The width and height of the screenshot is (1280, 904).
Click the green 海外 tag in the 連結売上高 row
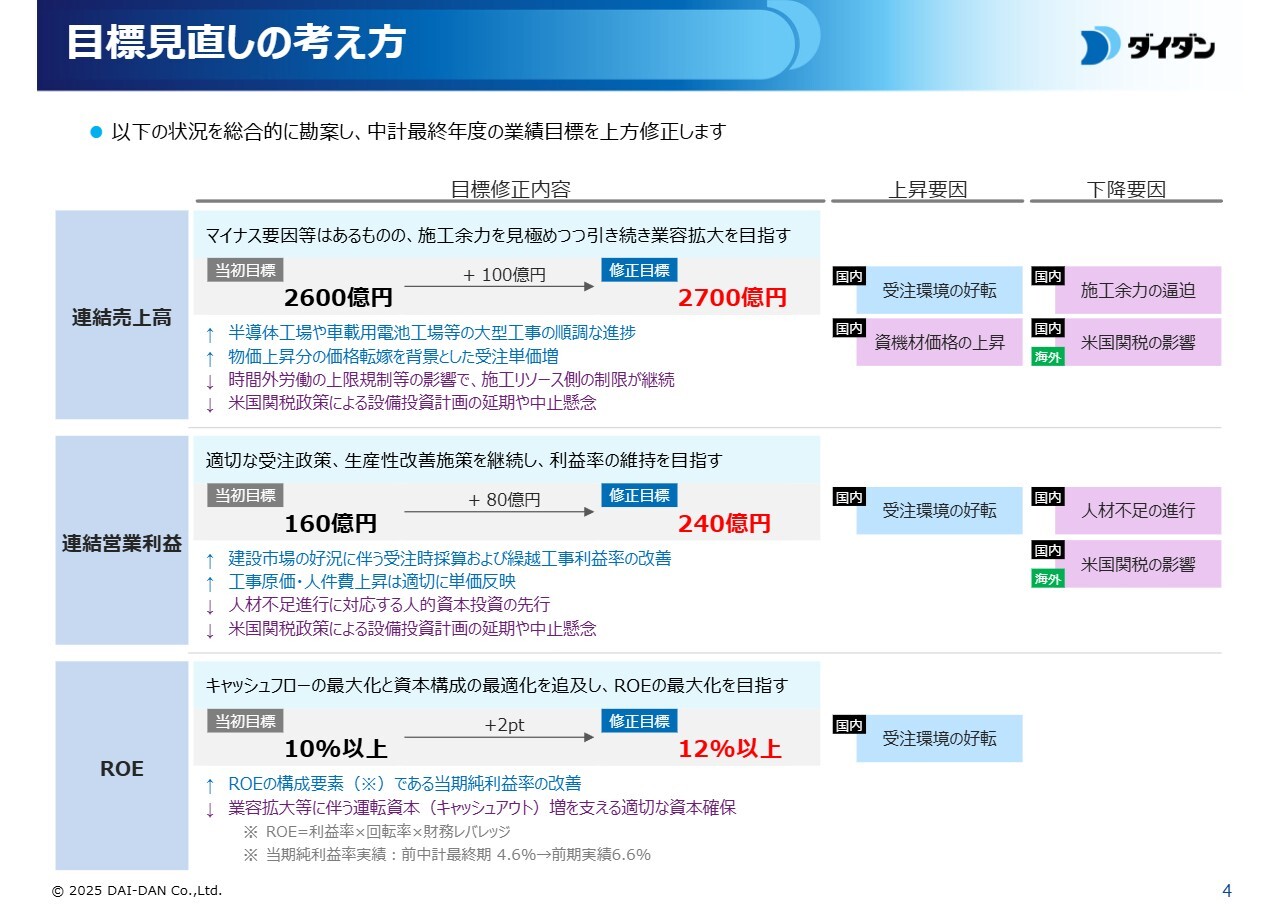tap(1048, 356)
